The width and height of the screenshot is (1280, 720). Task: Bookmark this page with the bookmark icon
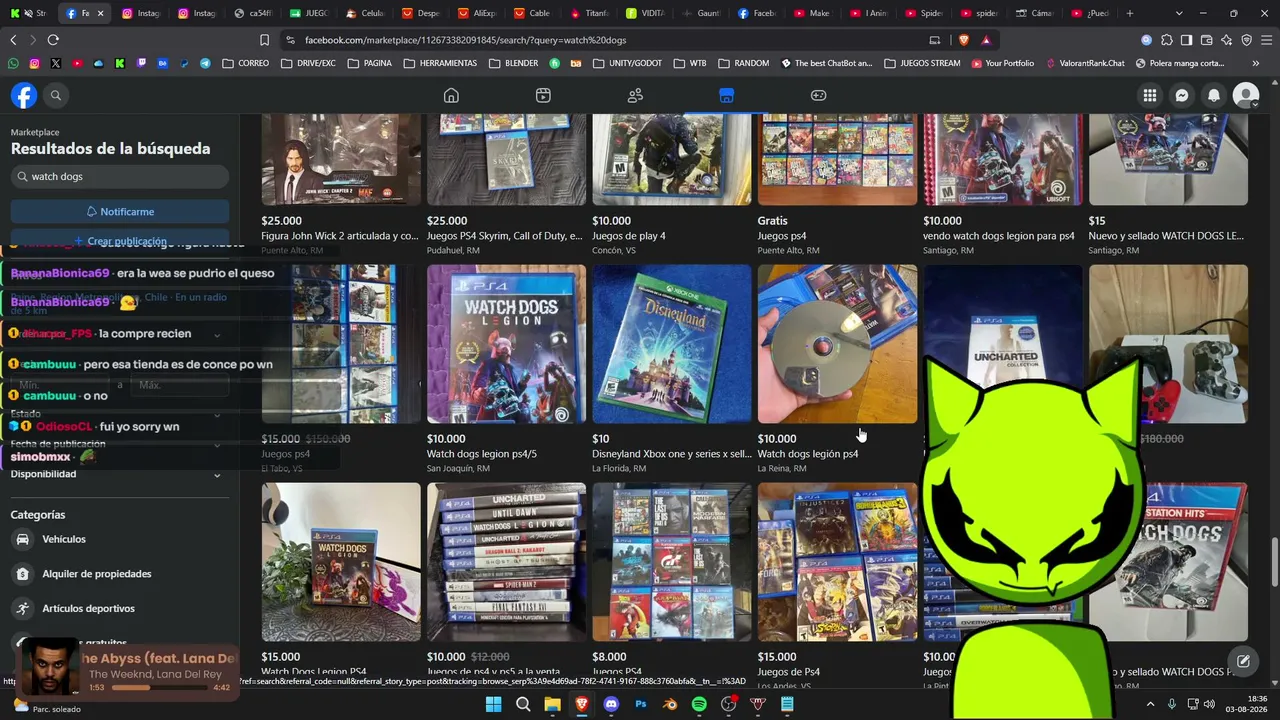(264, 40)
